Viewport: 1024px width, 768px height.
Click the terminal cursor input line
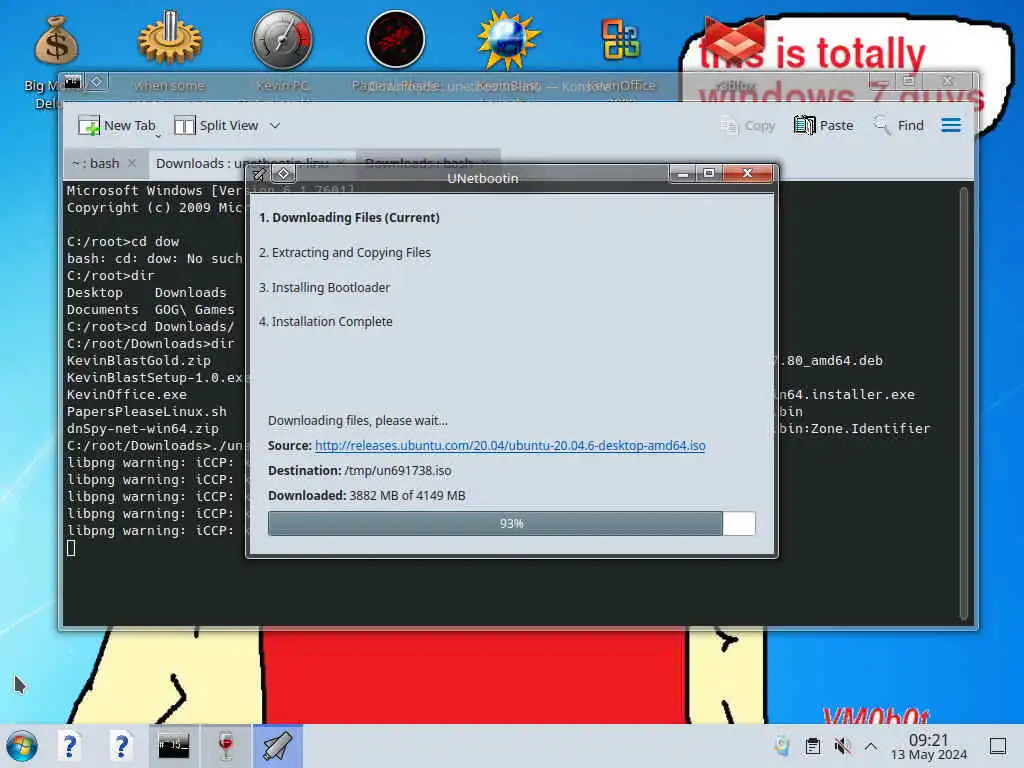pos(71,549)
